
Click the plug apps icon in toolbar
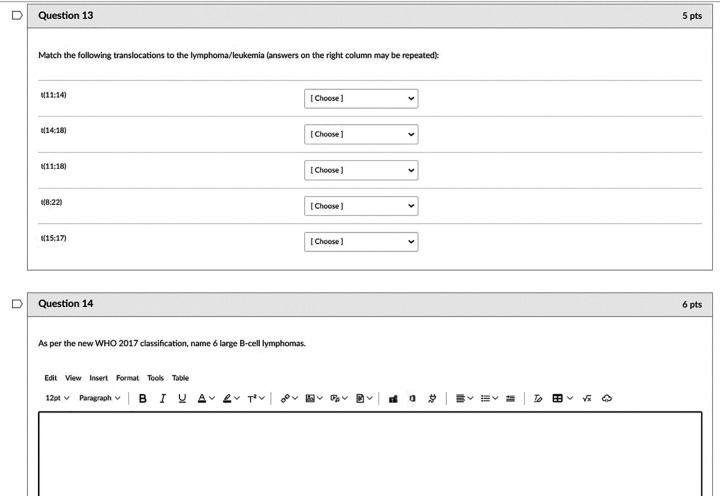tap(432, 398)
